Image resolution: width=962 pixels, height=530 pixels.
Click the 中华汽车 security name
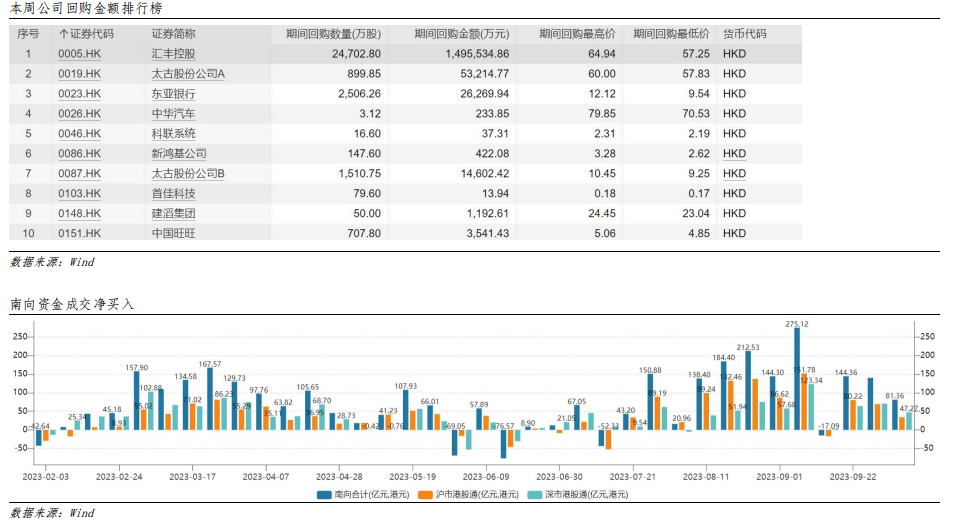pos(174,113)
